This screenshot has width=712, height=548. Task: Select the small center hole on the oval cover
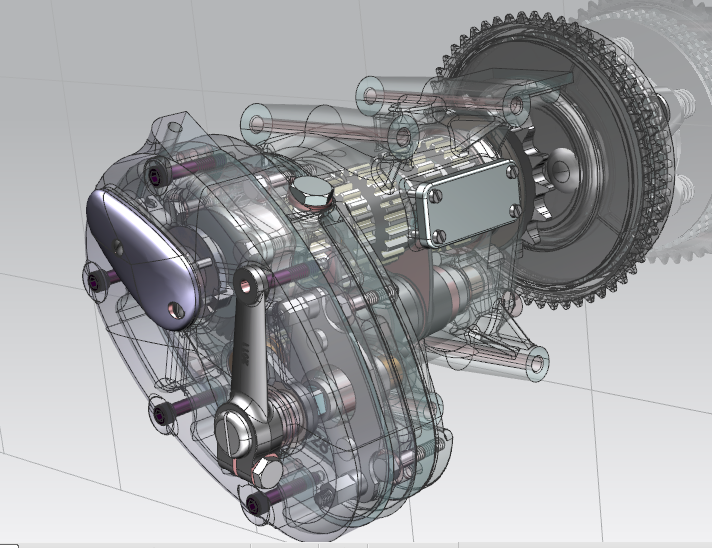(118, 247)
